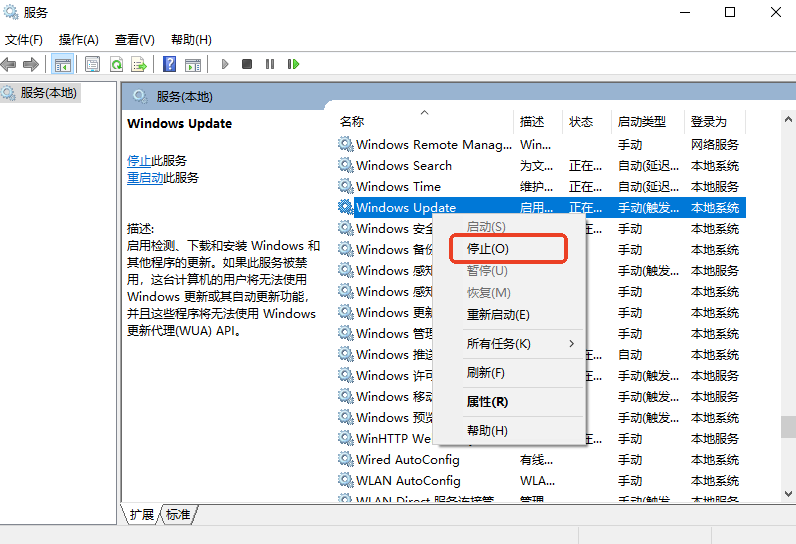The width and height of the screenshot is (796, 544).
Task: Open the 操作(A) menu
Action: click(x=78, y=40)
